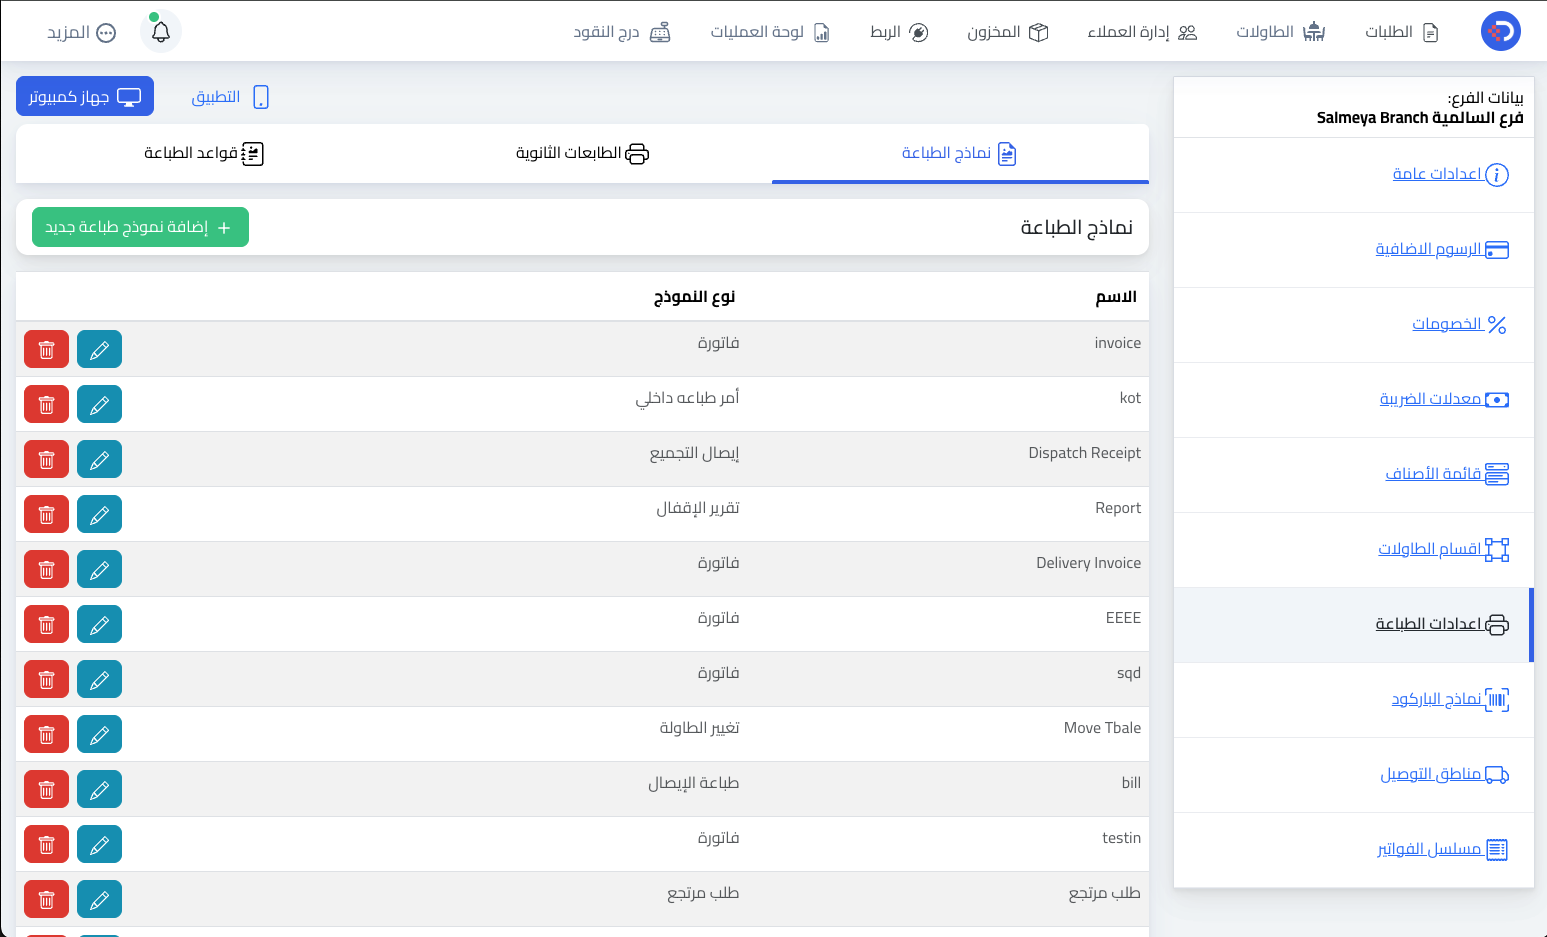The image size is (1547, 937).
Task: Delete the Delivery Invoice template
Action: [46, 569]
